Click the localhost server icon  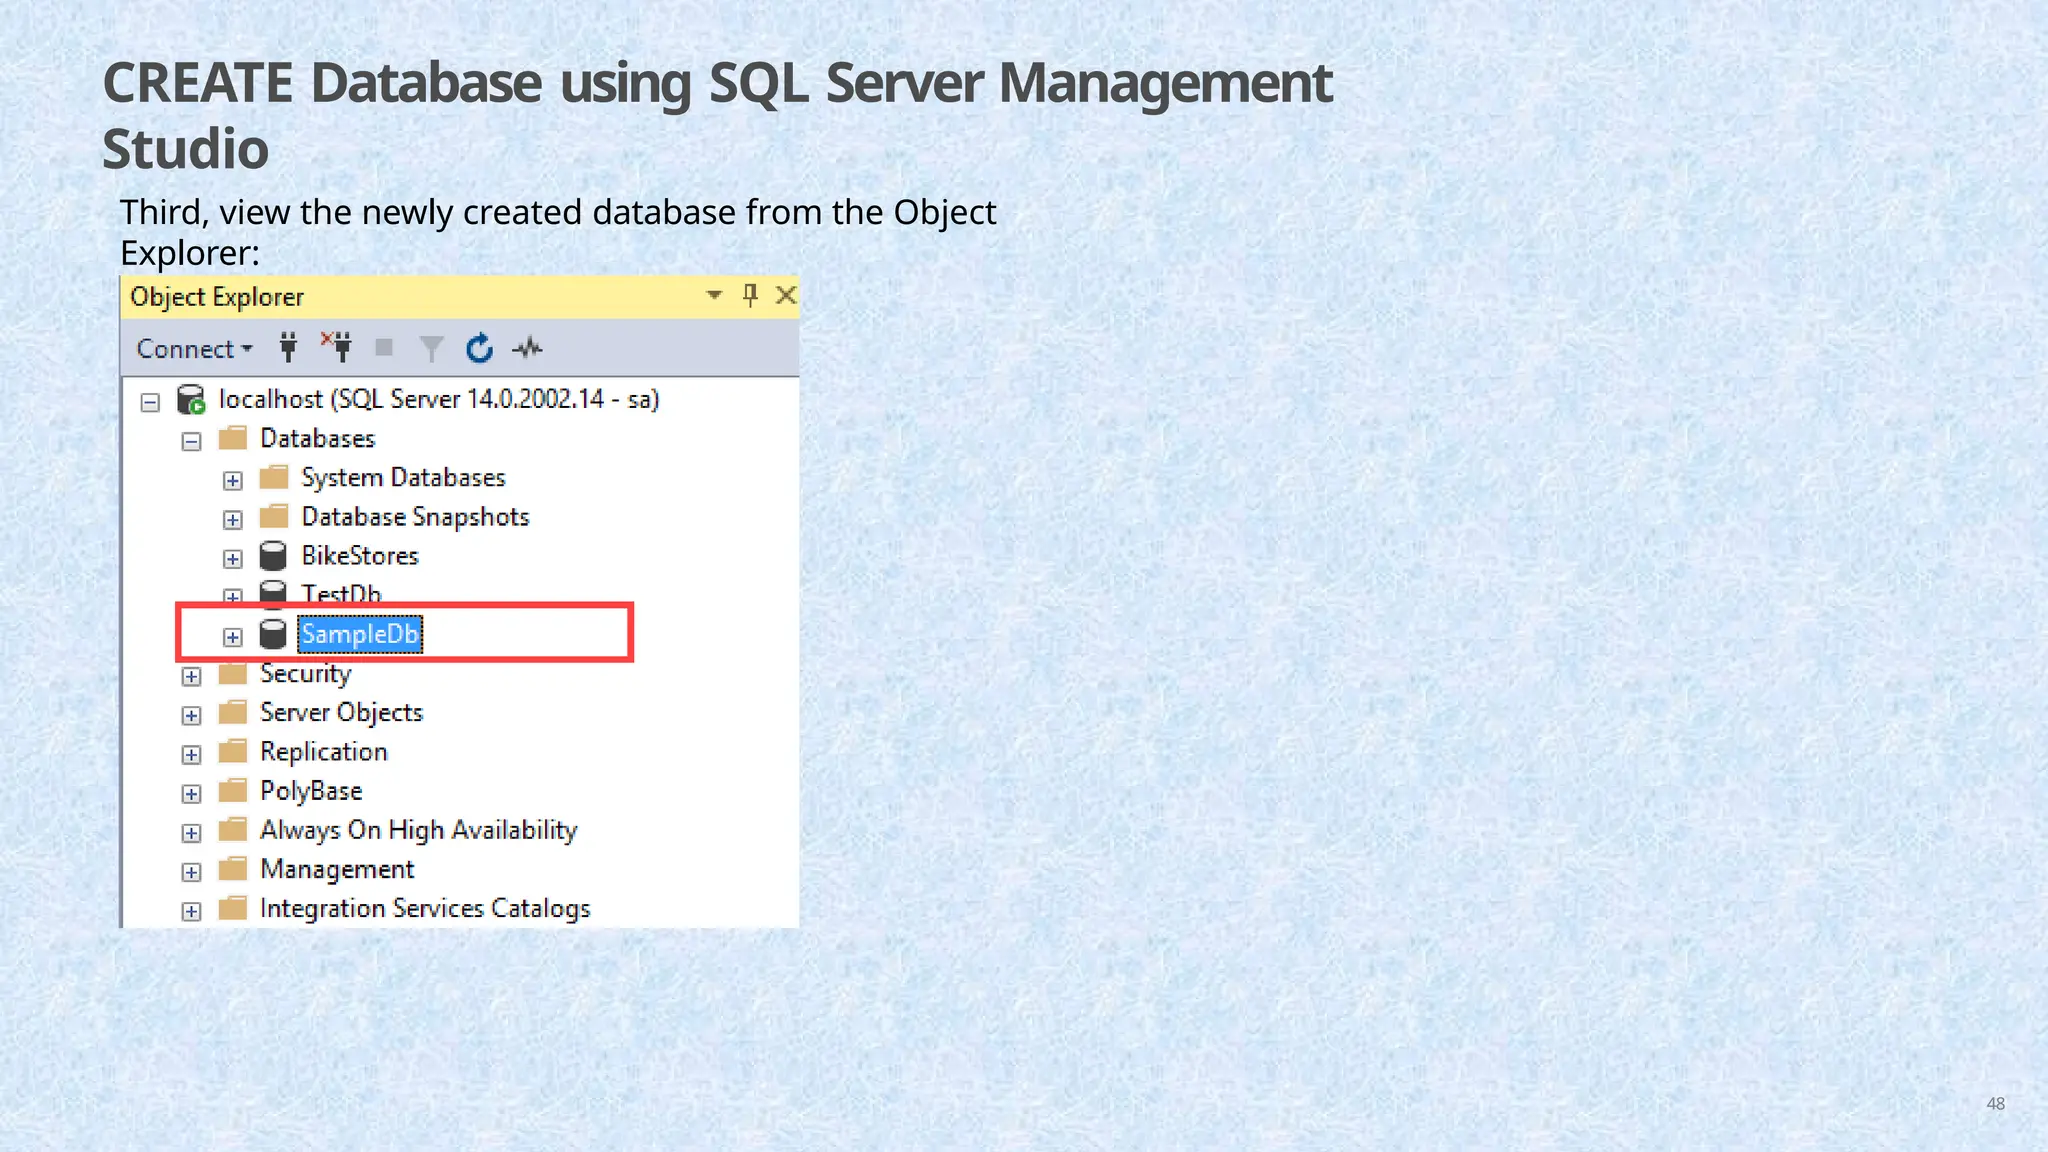point(191,399)
